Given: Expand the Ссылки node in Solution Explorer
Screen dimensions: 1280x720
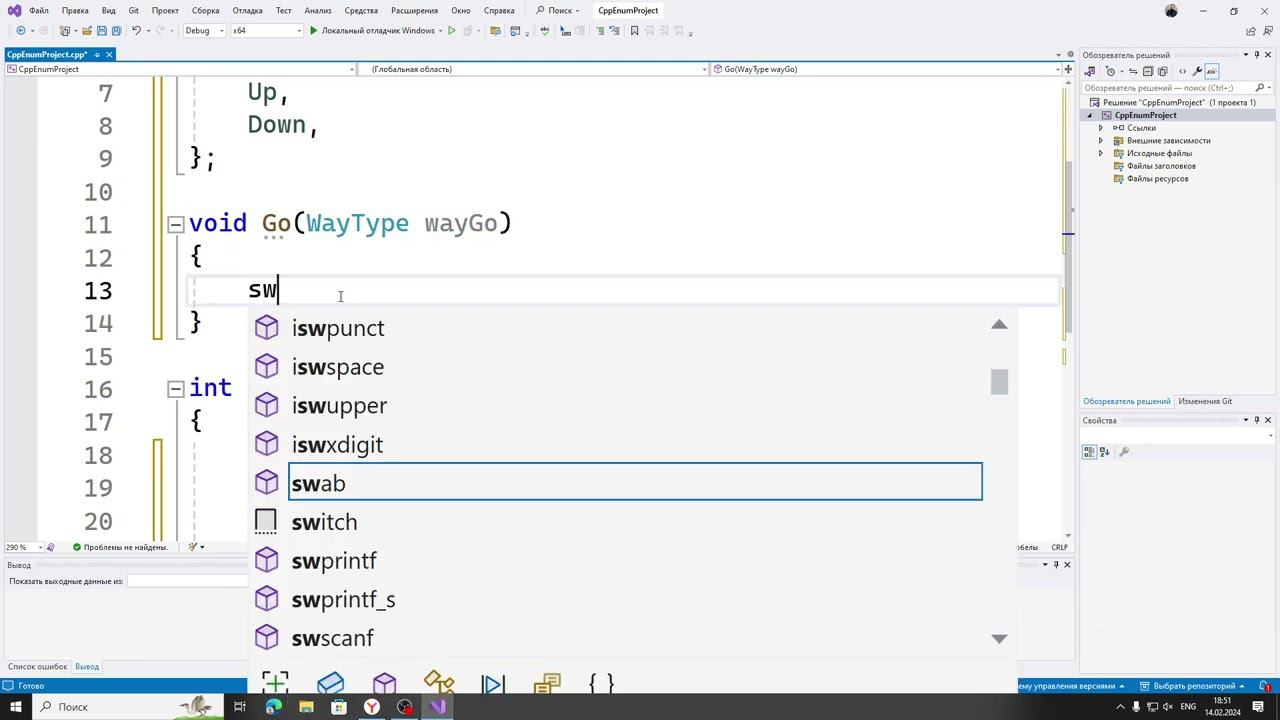Looking at the screenshot, I should coord(1101,128).
